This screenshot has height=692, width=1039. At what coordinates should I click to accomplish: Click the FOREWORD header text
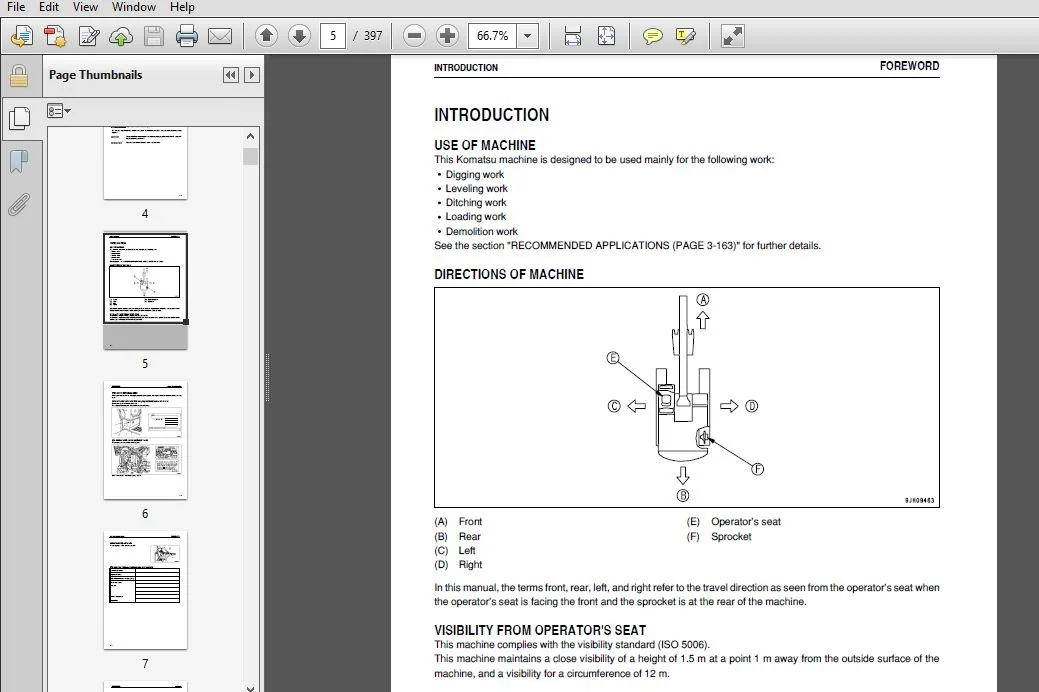[x=909, y=66]
